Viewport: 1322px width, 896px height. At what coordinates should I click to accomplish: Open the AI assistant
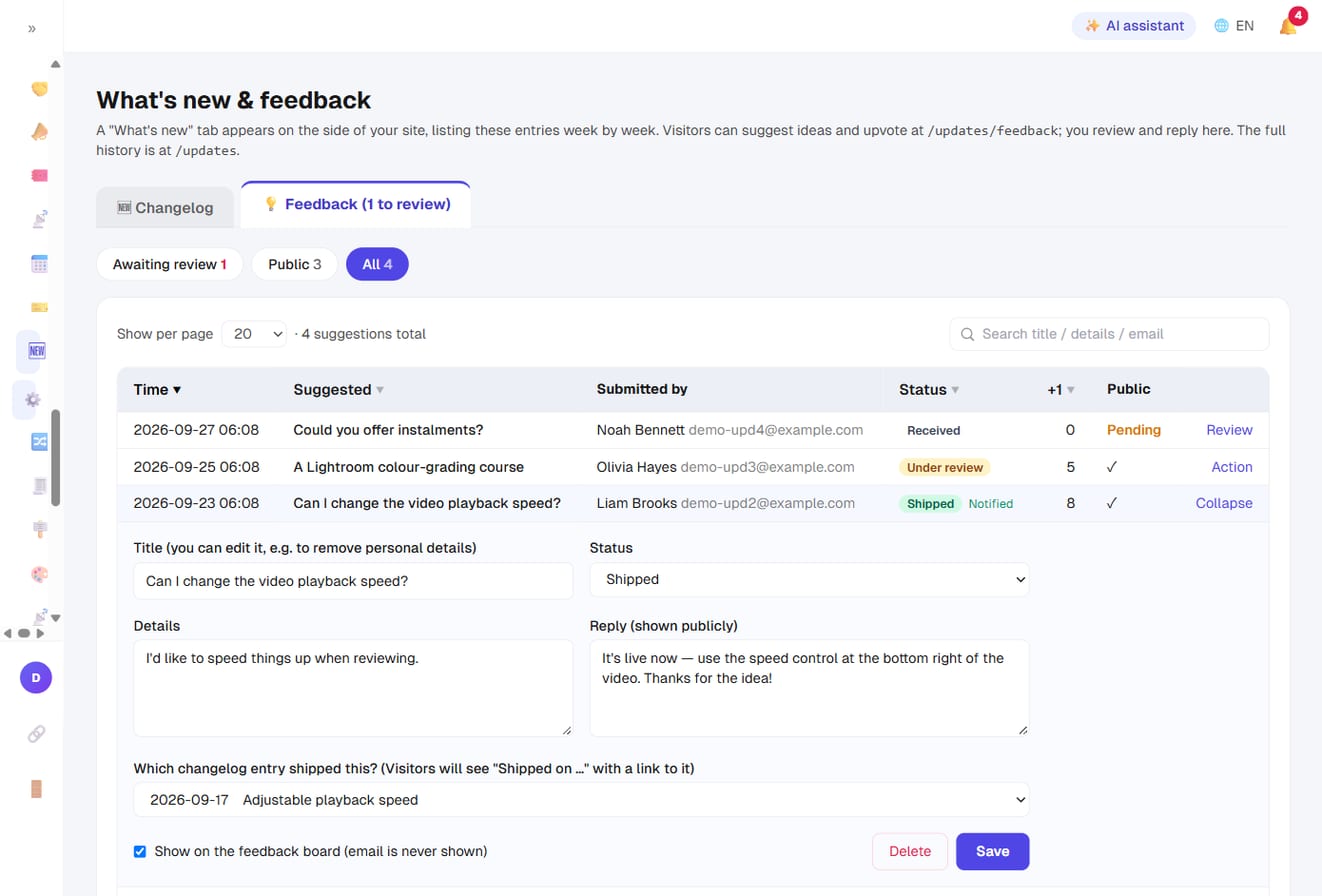pyautogui.click(x=1134, y=26)
